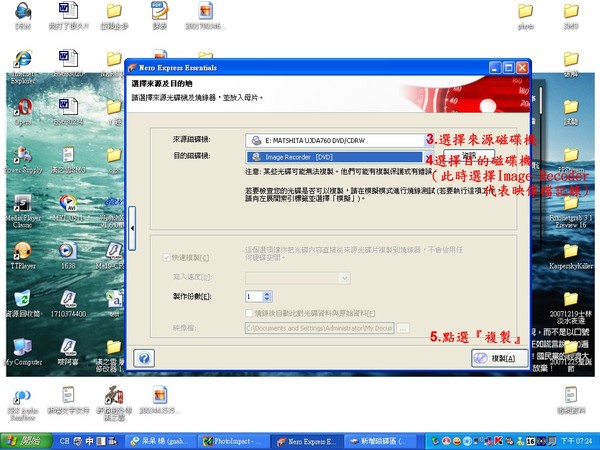This screenshot has height=450, width=600.
Task: Select the 資源回收筒 recycle bin icon
Action: click(22, 304)
